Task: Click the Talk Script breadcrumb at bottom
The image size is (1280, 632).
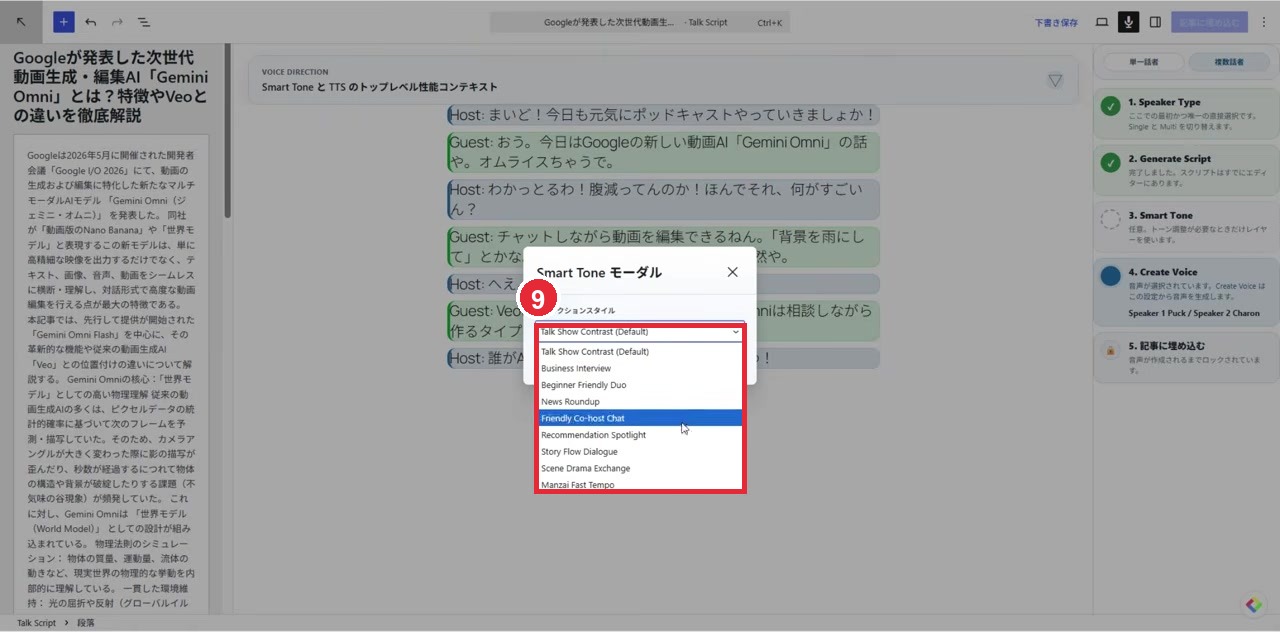Action: click(x=36, y=623)
